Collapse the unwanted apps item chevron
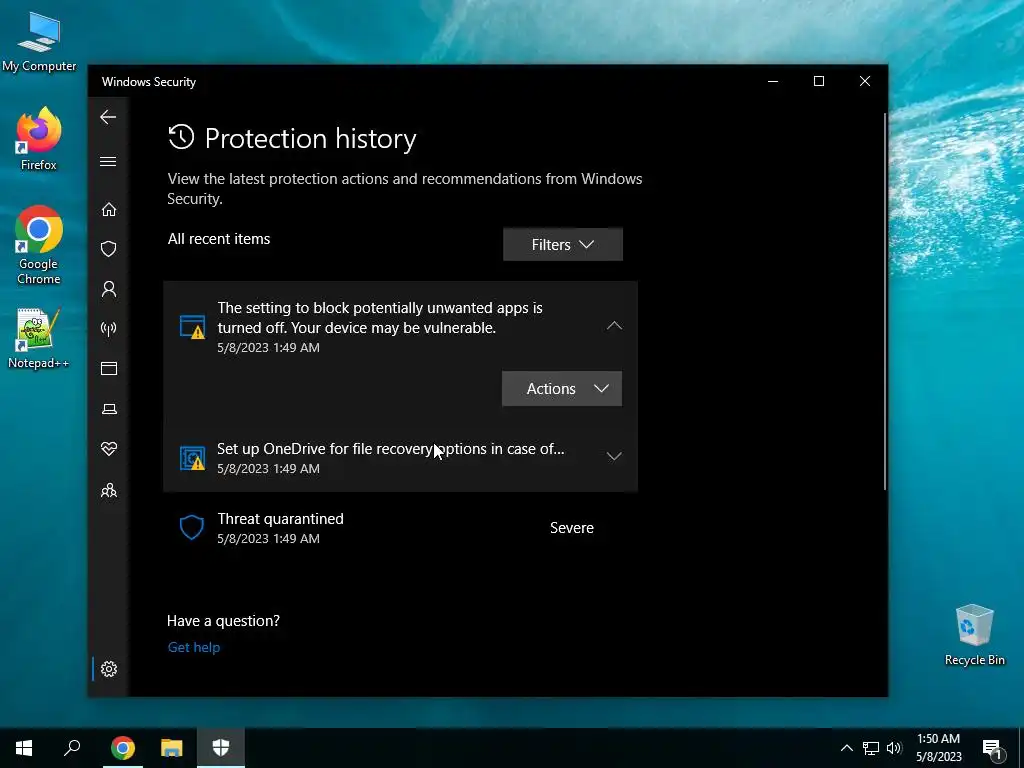Image resolution: width=1024 pixels, height=768 pixels. (614, 325)
